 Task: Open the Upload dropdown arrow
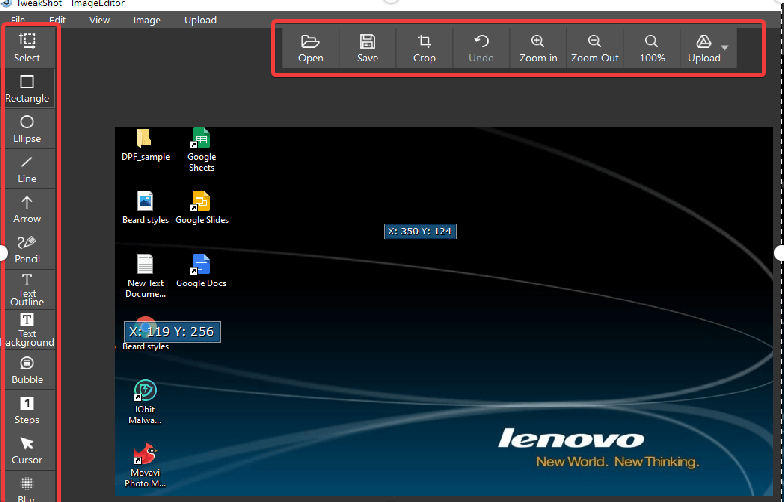point(724,48)
